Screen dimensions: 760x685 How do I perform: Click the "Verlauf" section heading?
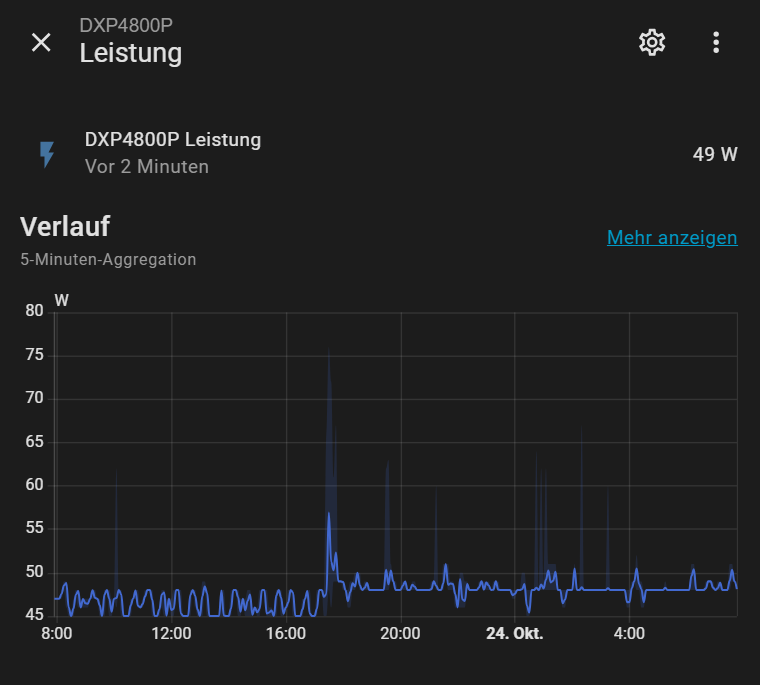[65, 226]
